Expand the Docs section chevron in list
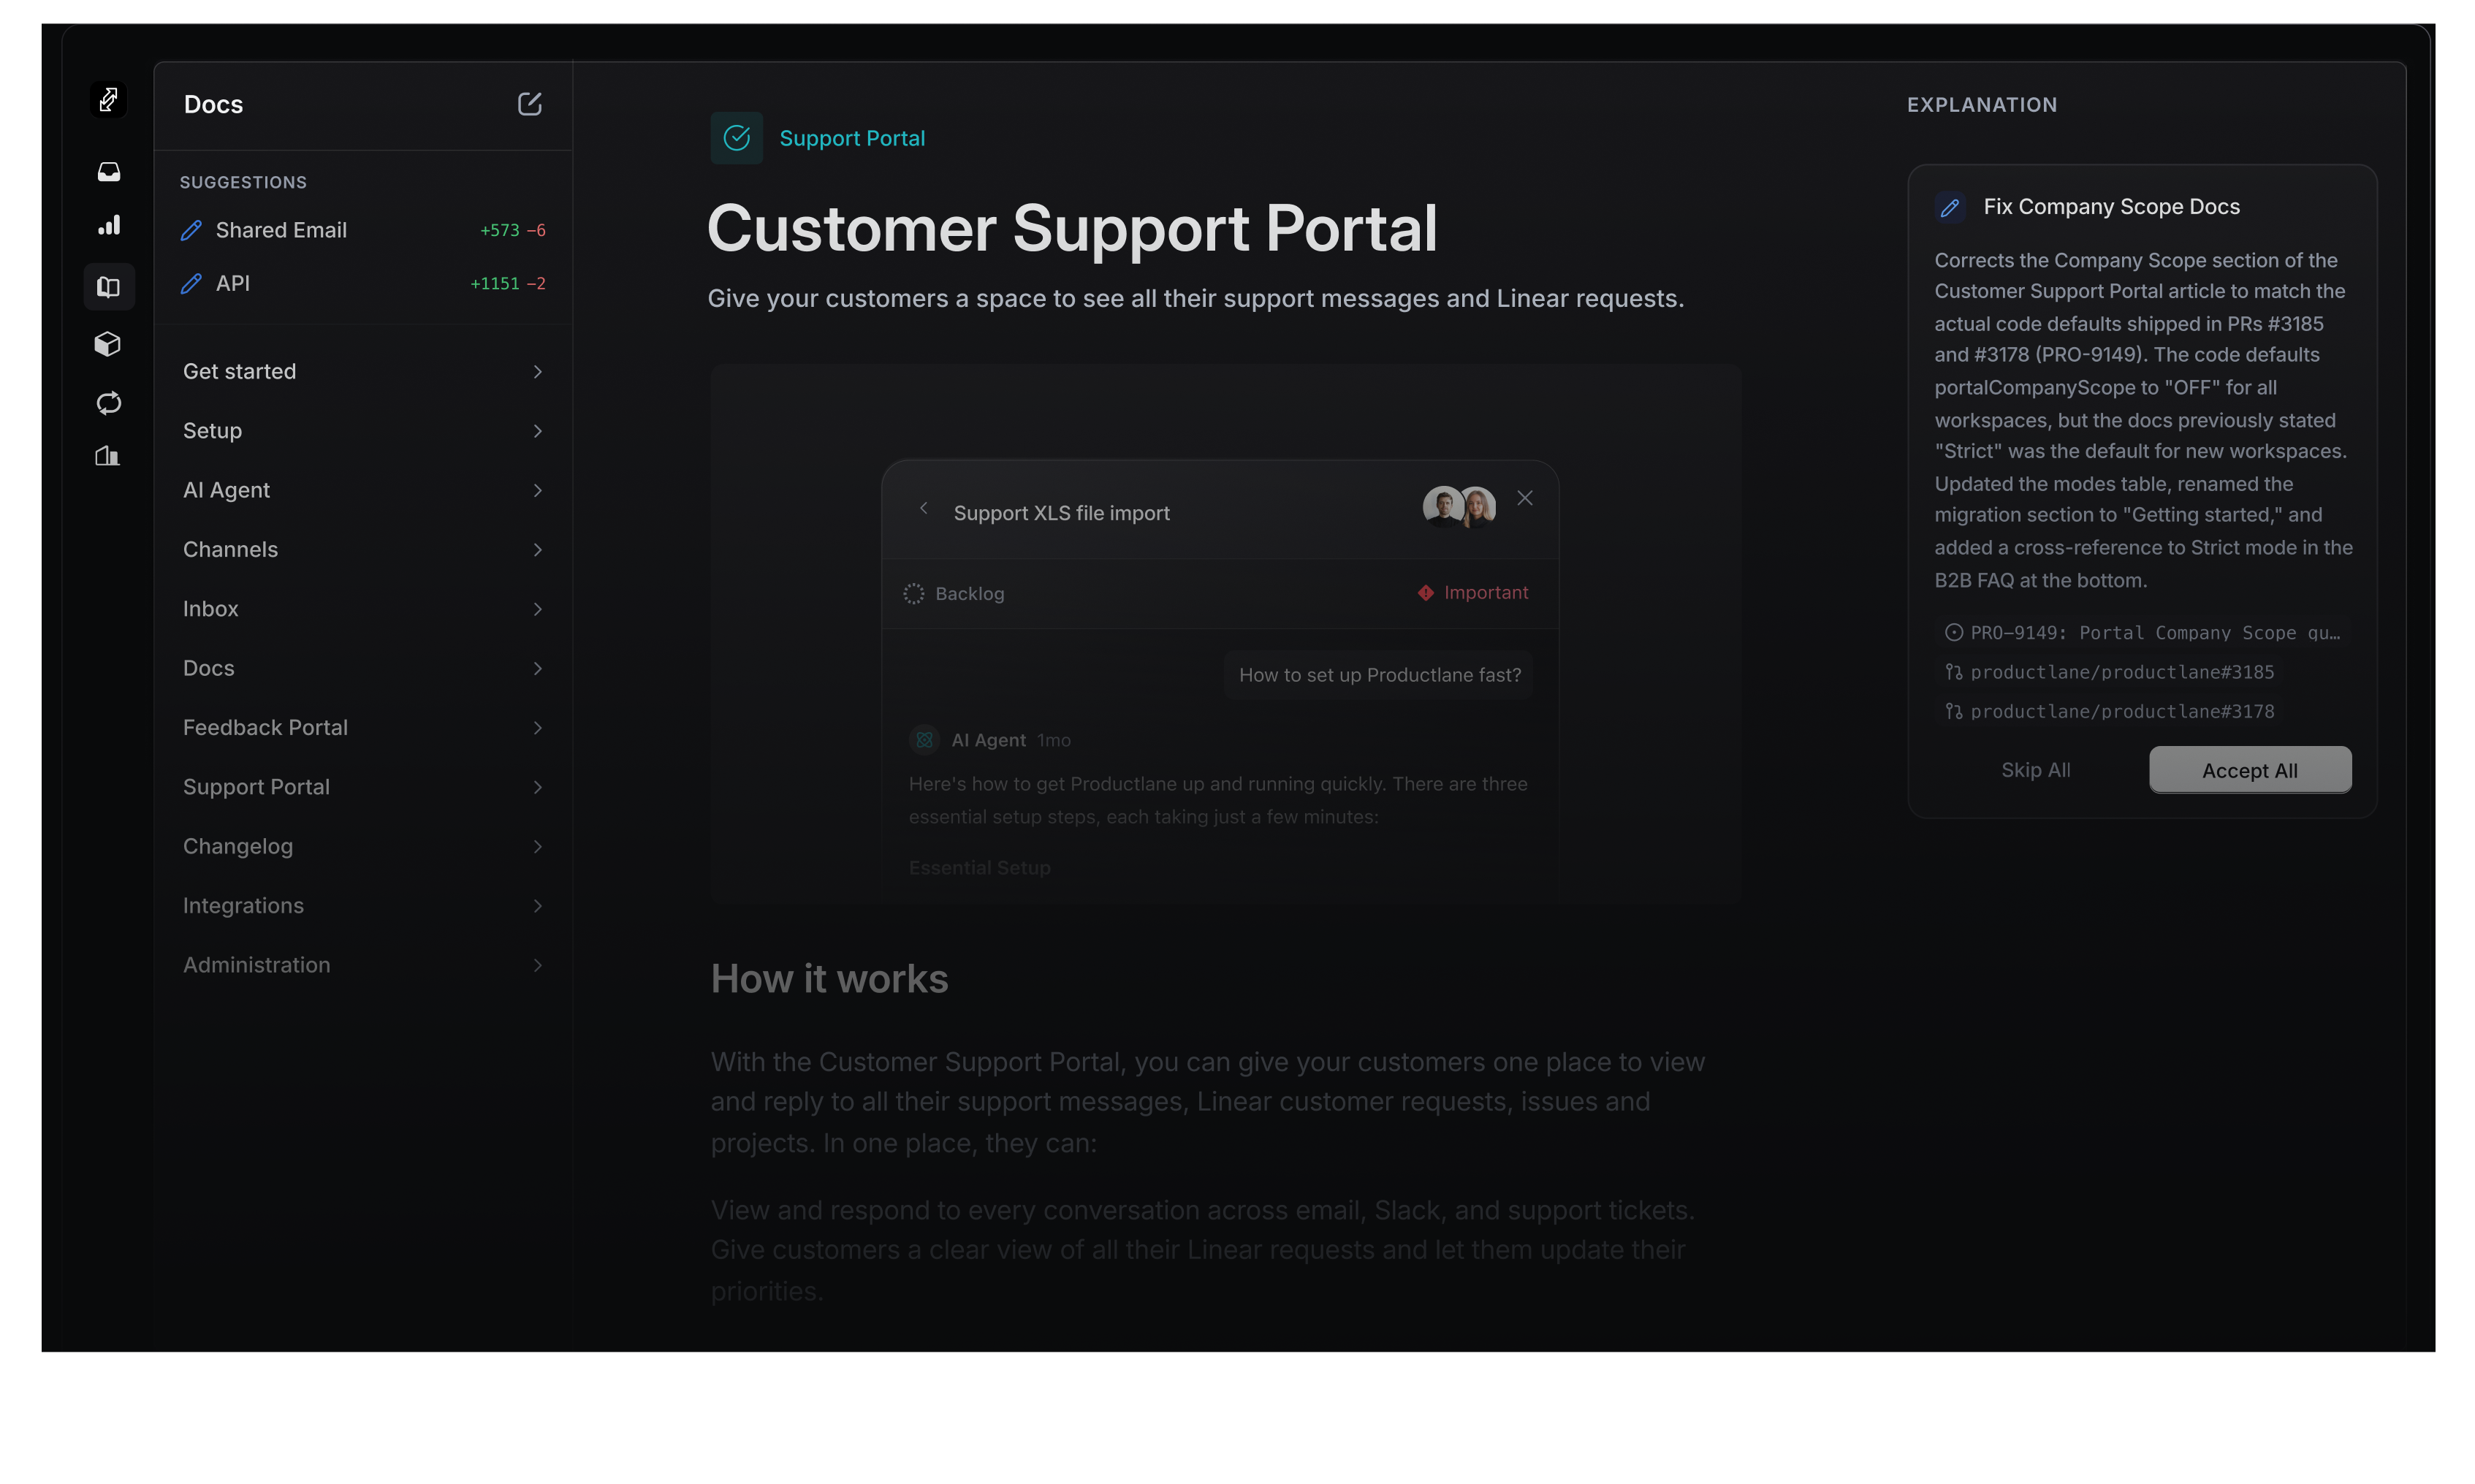The image size is (2475, 1484). (537, 668)
